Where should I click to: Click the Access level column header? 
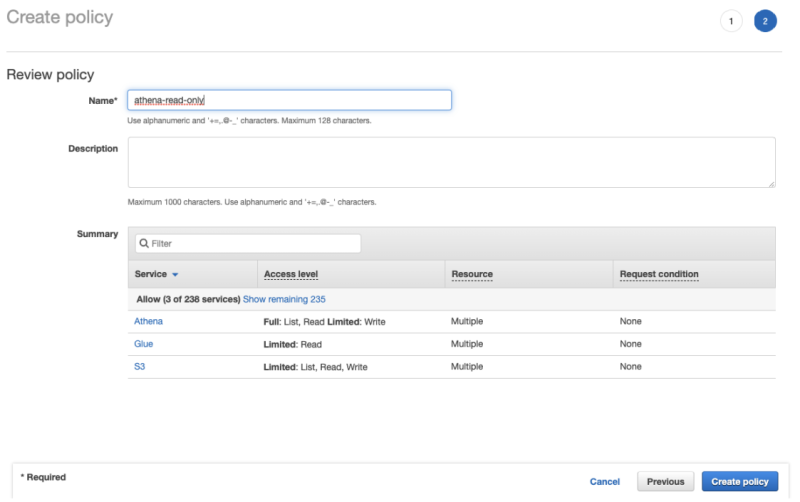click(x=291, y=274)
